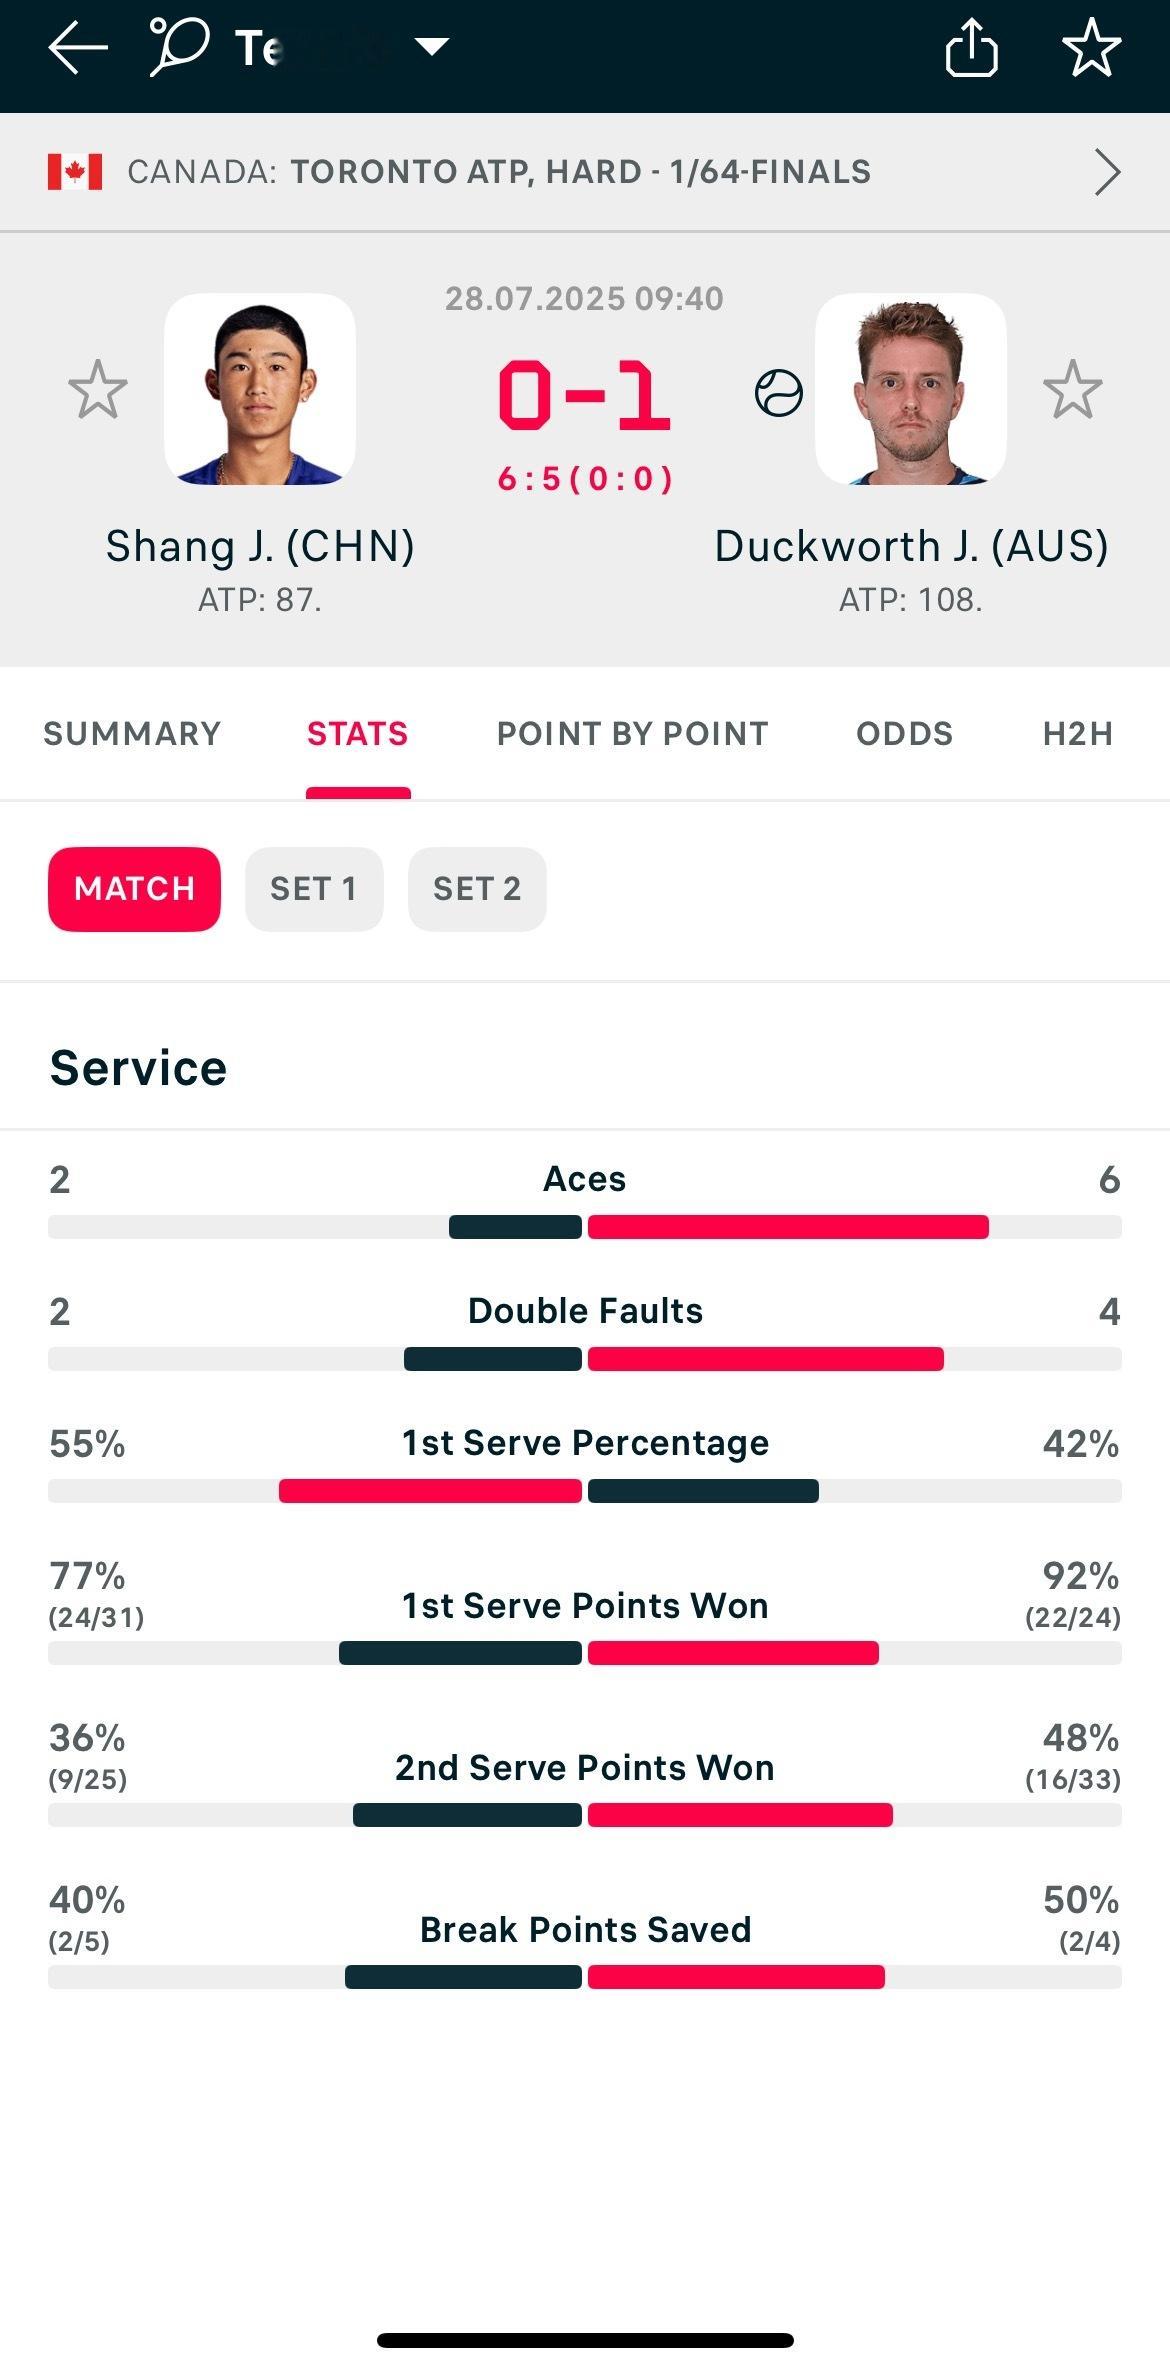Switch to the Summary tab
Screen dimensions: 1170x2372
point(132,734)
